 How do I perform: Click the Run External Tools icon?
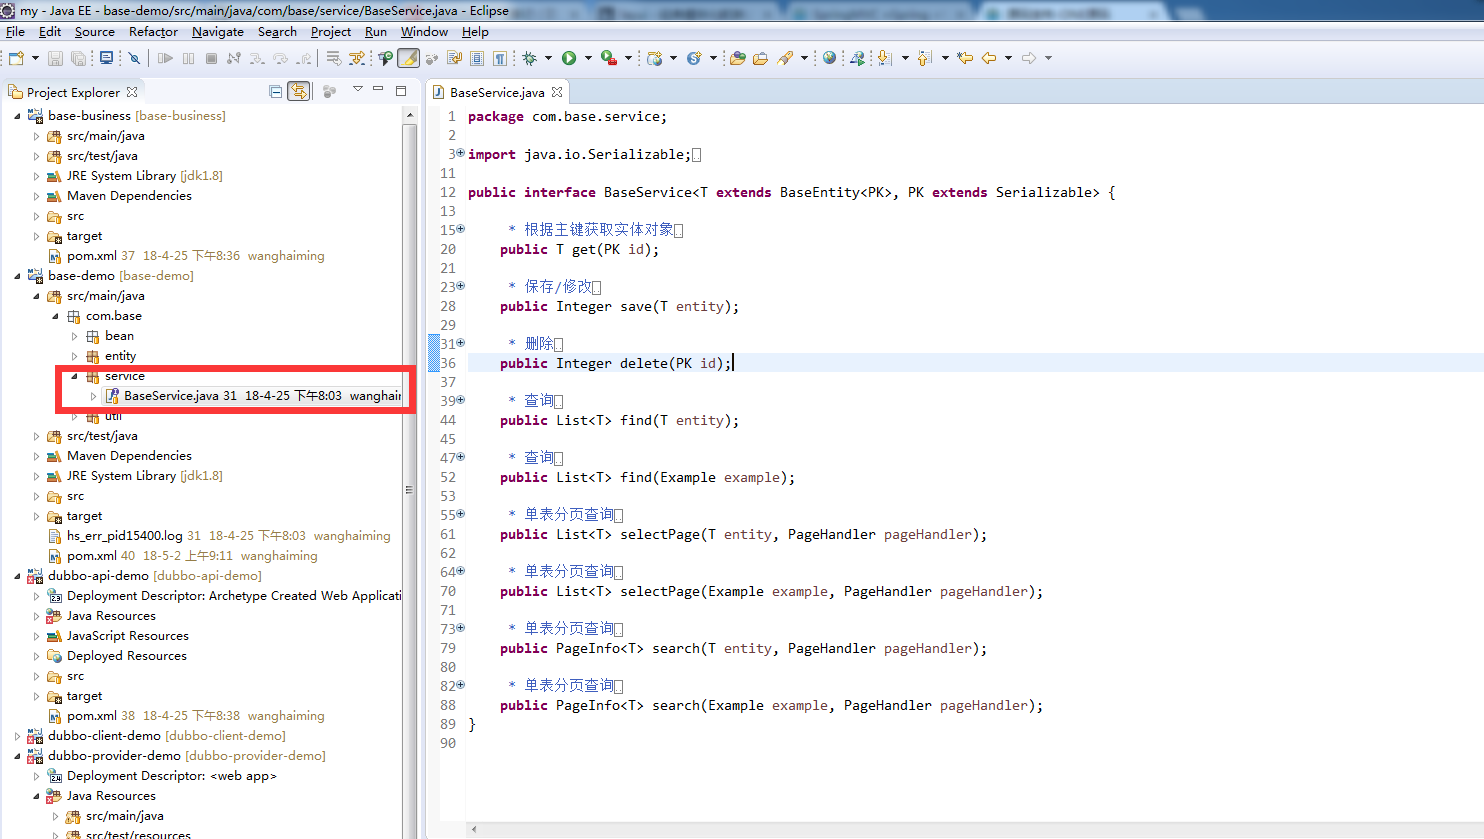pyautogui.click(x=609, y=58)
